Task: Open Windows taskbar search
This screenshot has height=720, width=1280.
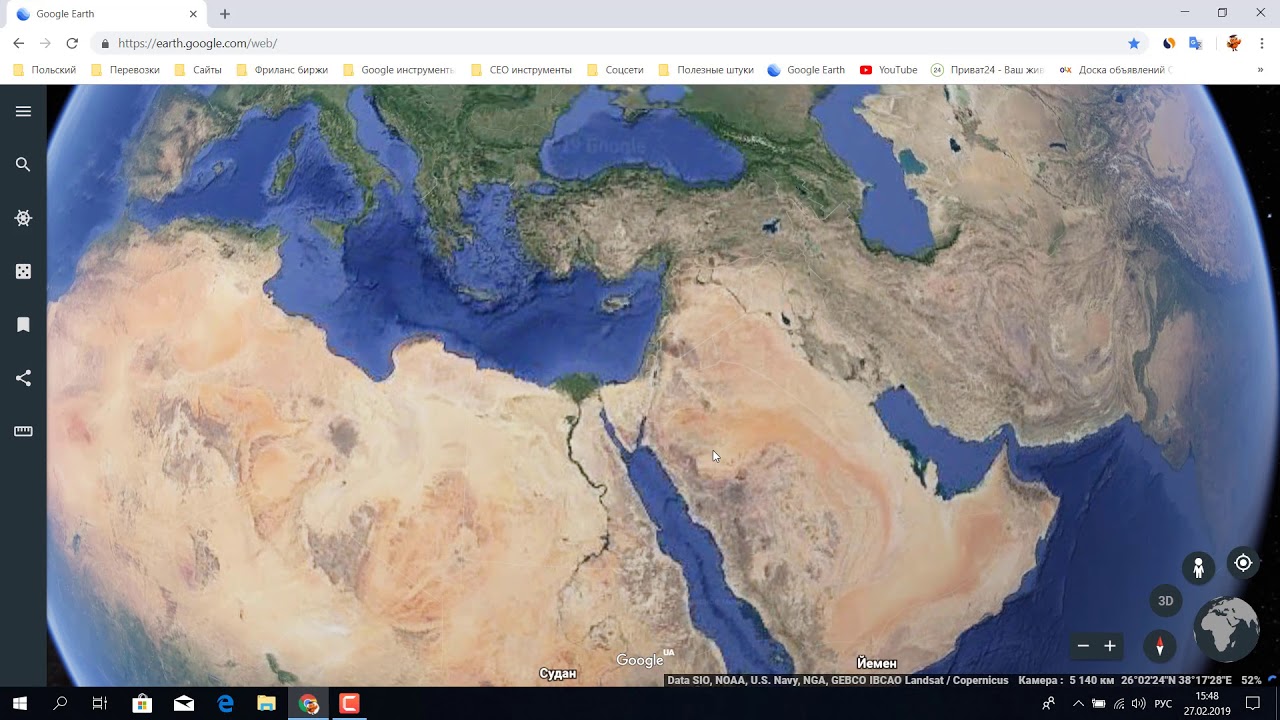Action: [60, 704]
